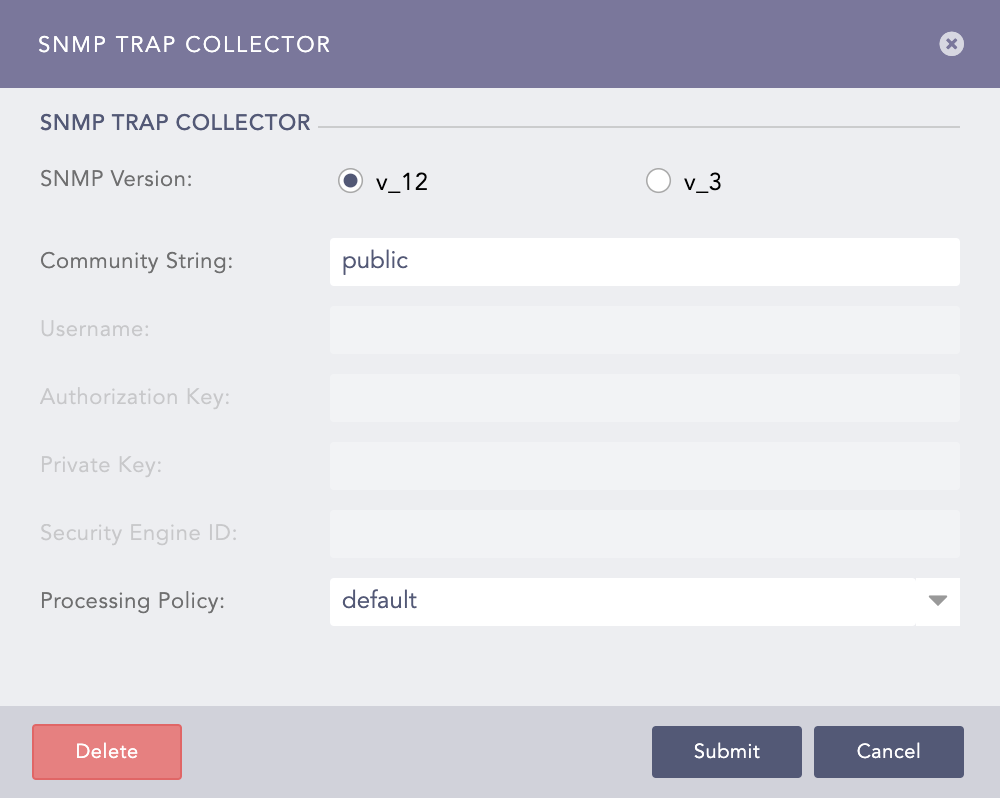
Task: Click the Authorization Key input field
Action: [x=644, y=397]
